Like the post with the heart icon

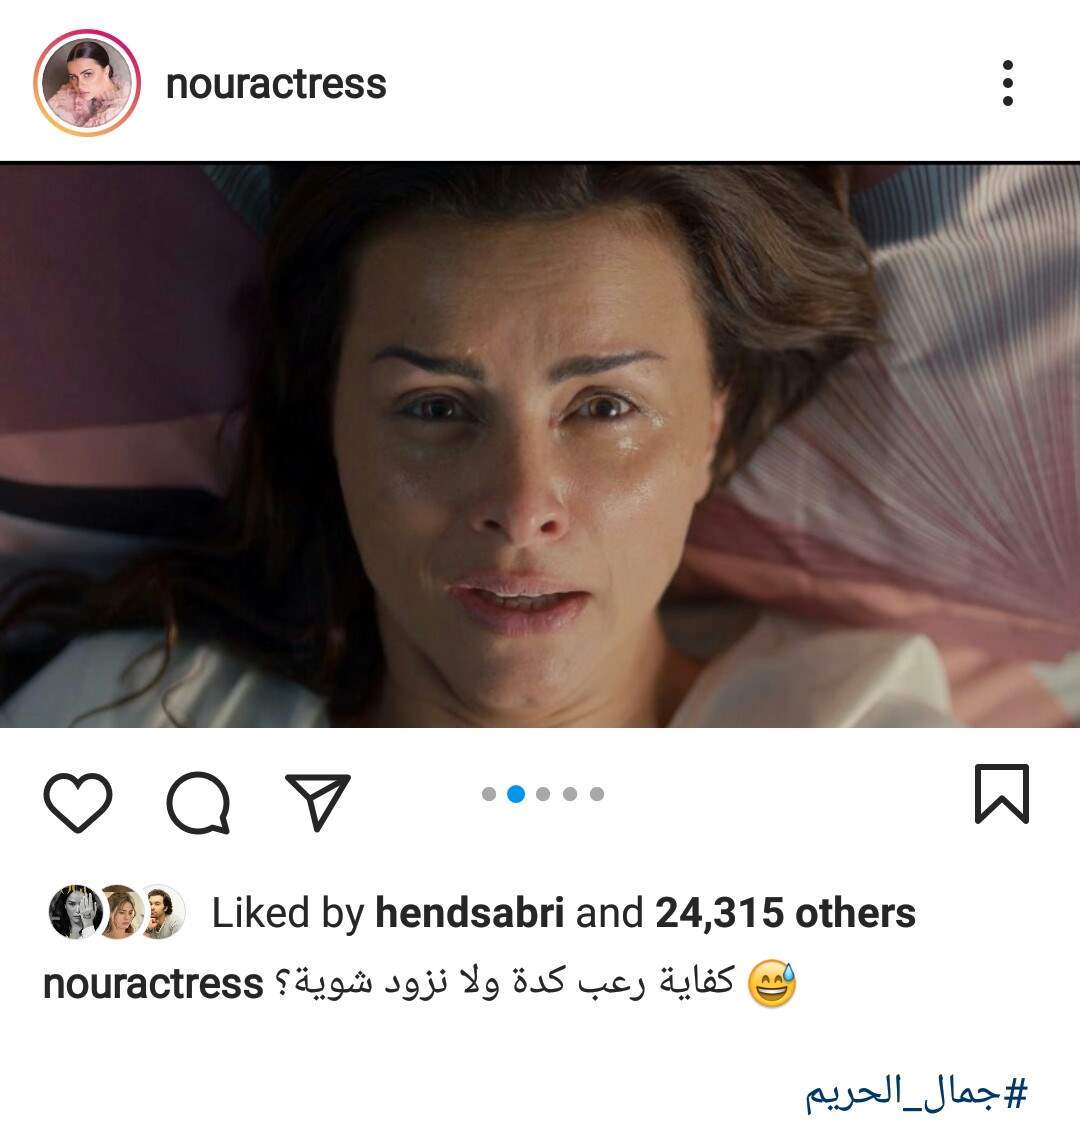(78, 802)
